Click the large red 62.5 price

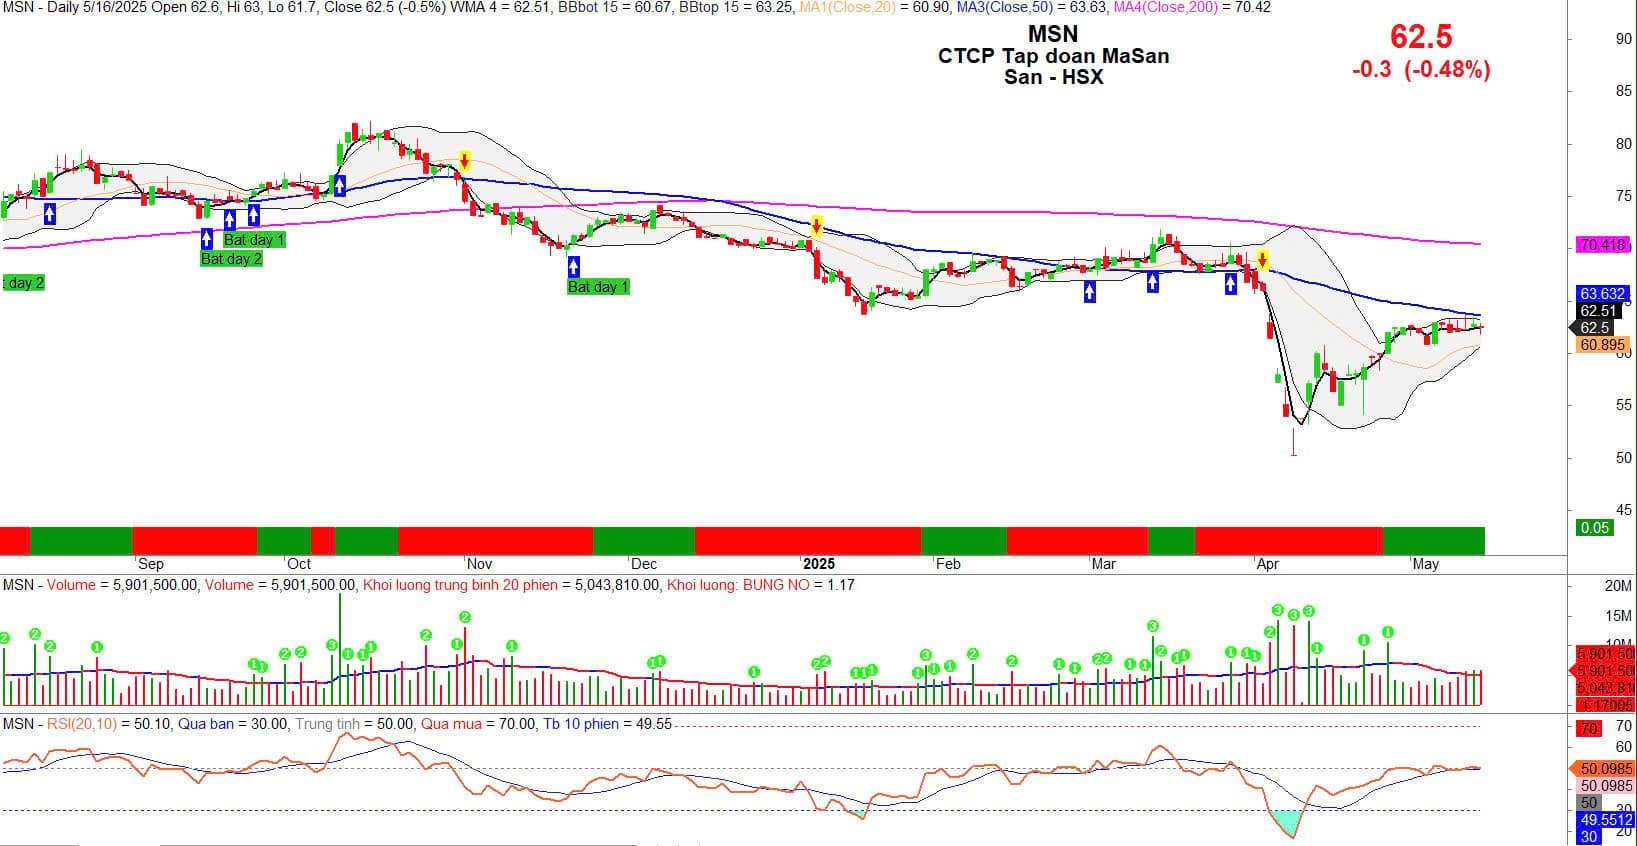[1421, 36]
